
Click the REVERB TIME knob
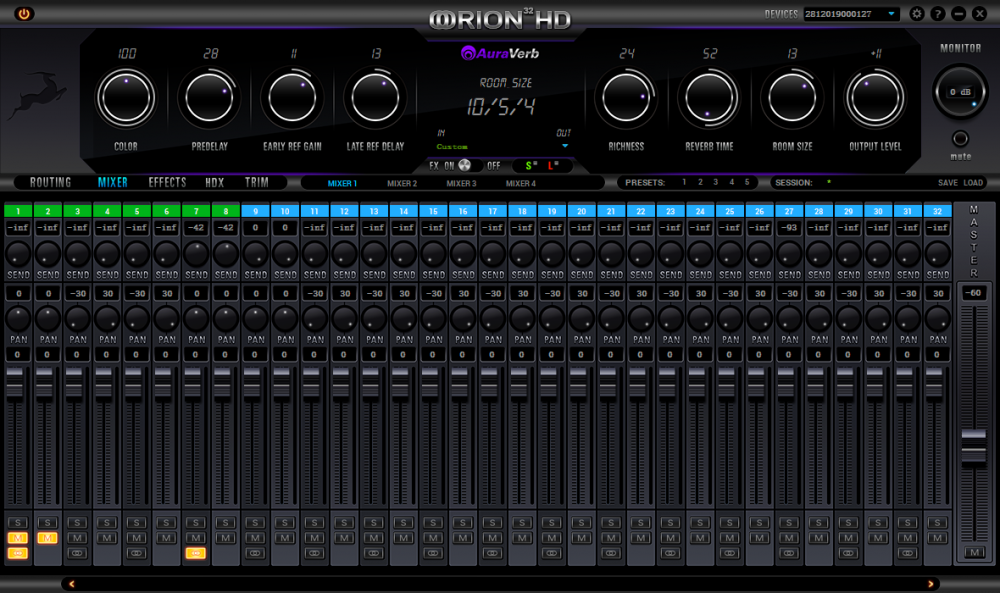coord(709,97)
